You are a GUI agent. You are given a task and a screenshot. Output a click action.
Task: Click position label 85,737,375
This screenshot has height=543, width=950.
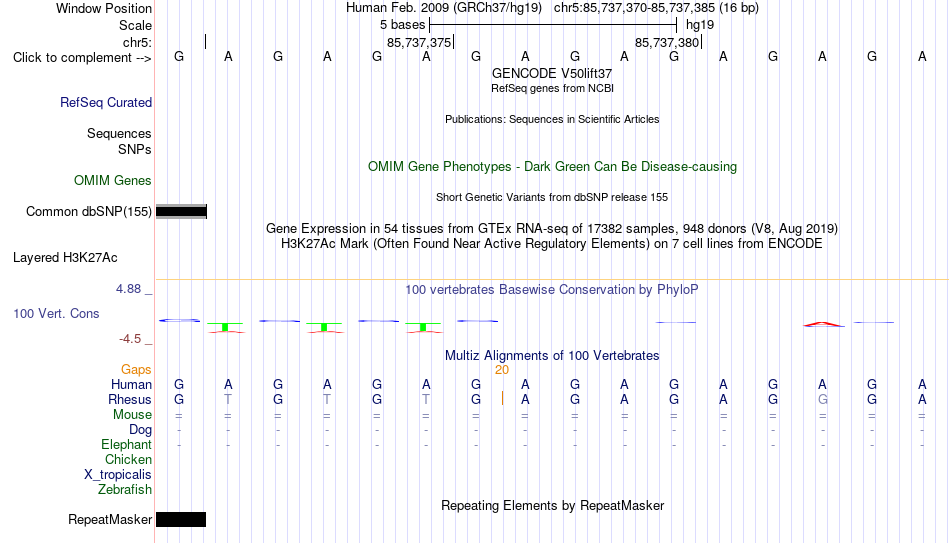coord(419,42)
